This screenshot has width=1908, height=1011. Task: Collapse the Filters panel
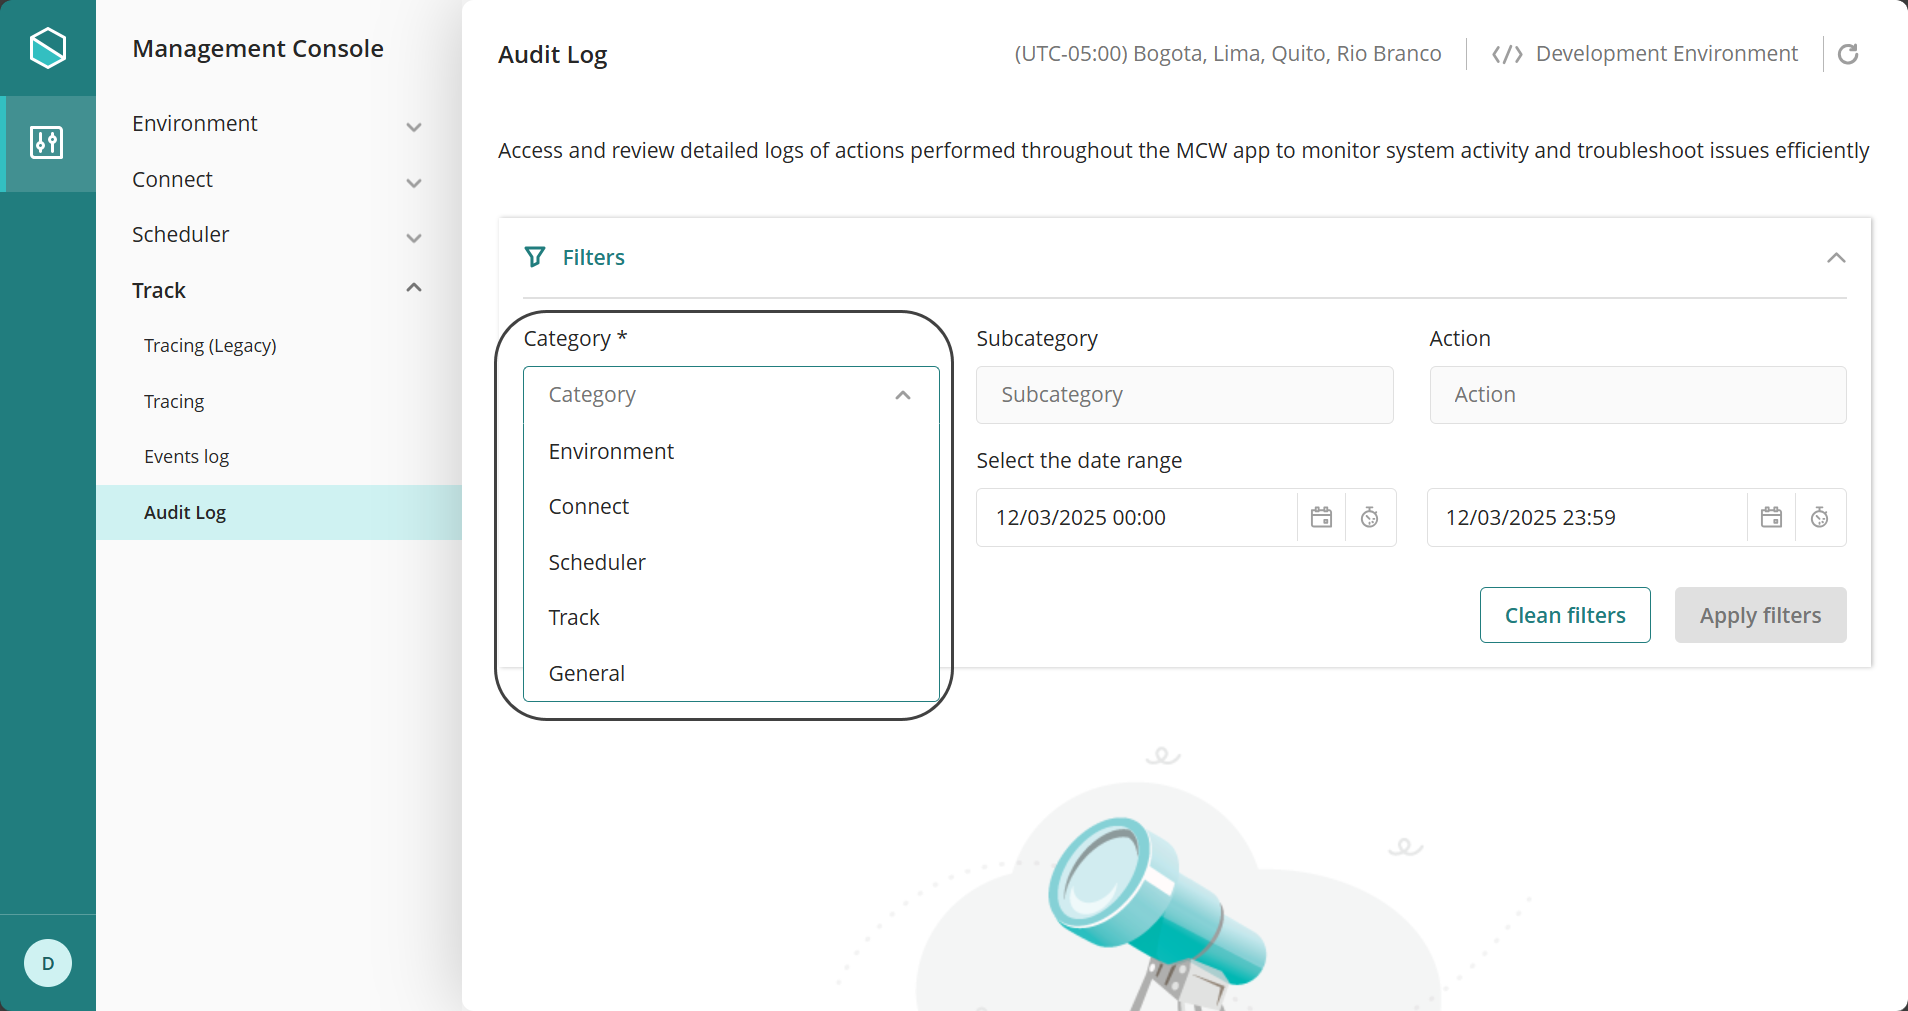[1836, 258]
